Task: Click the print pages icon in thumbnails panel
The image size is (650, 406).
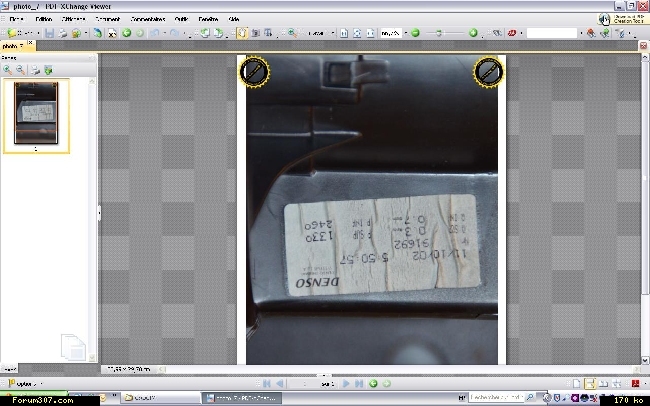Action: [35, 70]
